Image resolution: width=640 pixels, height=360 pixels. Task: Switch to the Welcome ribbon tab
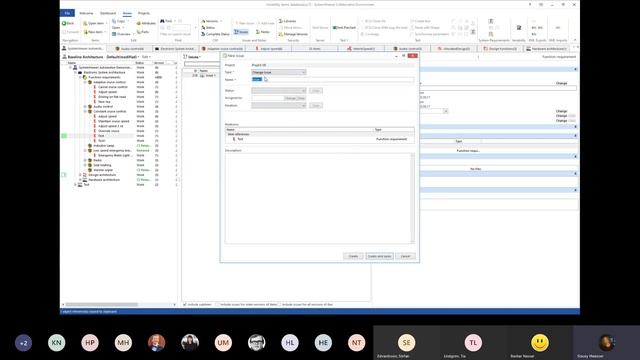click(86, 13)
